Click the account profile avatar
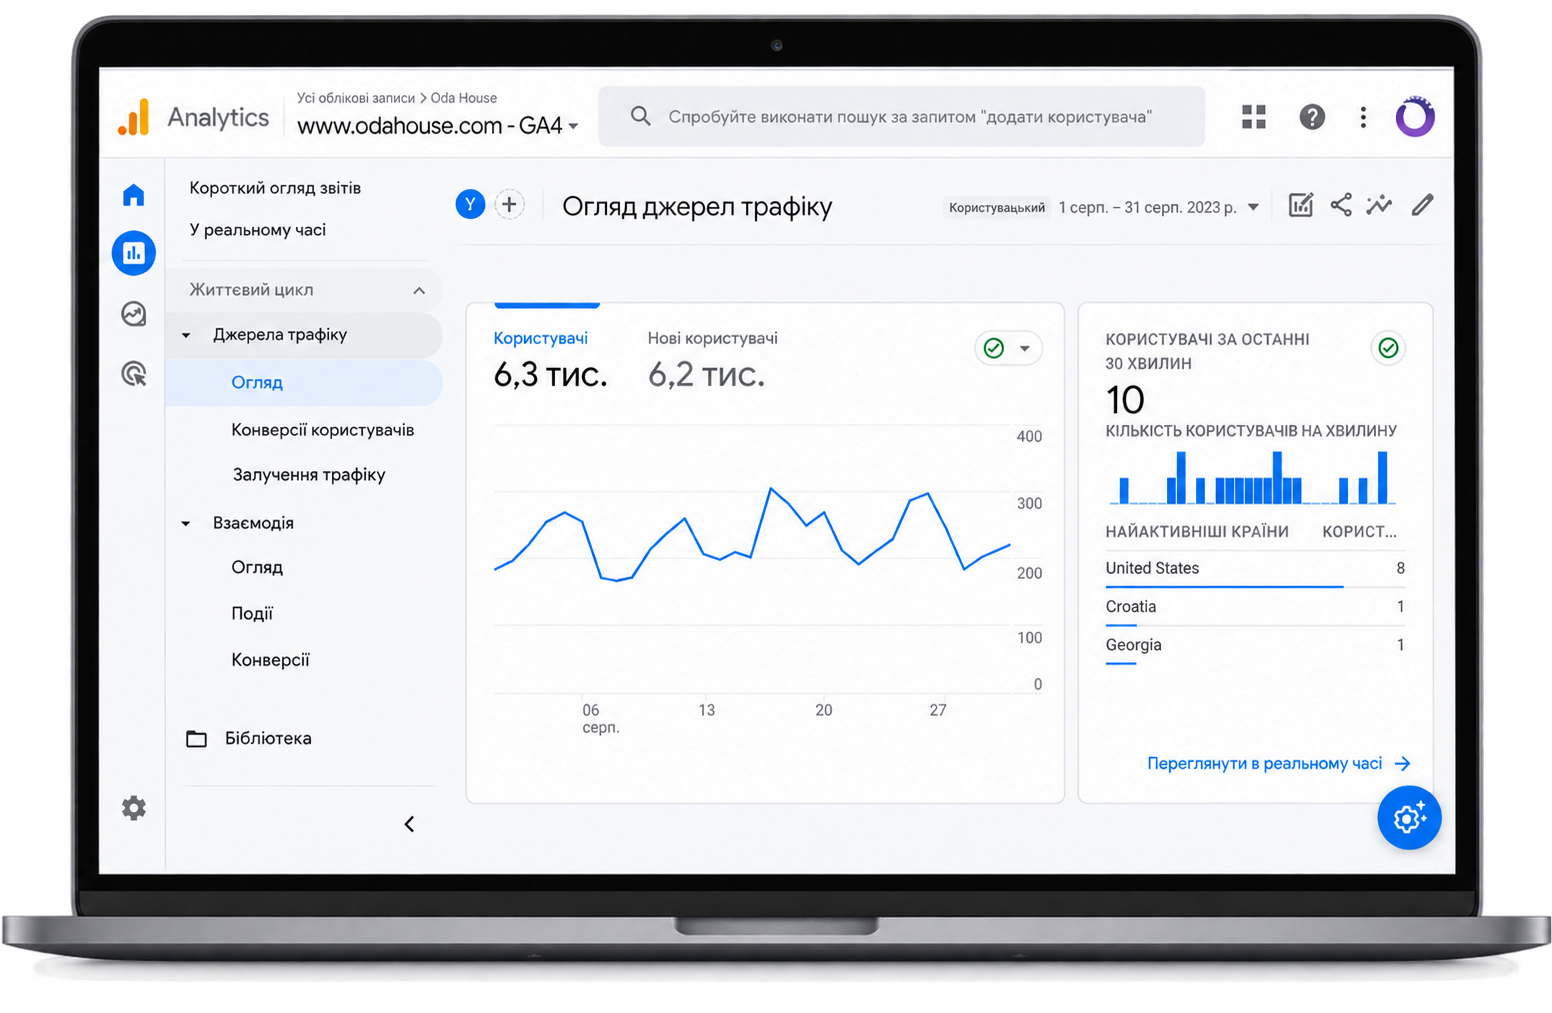The width and height of the screenshot is (1552, 1013). coord(1415,117)
